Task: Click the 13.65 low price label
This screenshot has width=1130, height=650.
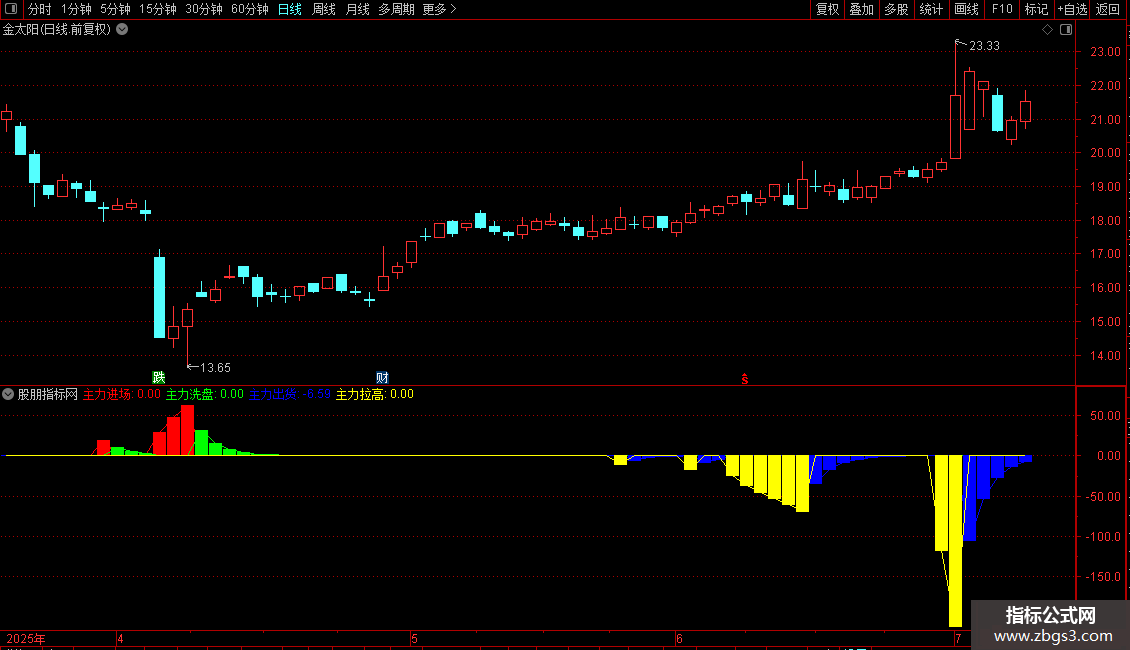Action: (x=215, y=368)
